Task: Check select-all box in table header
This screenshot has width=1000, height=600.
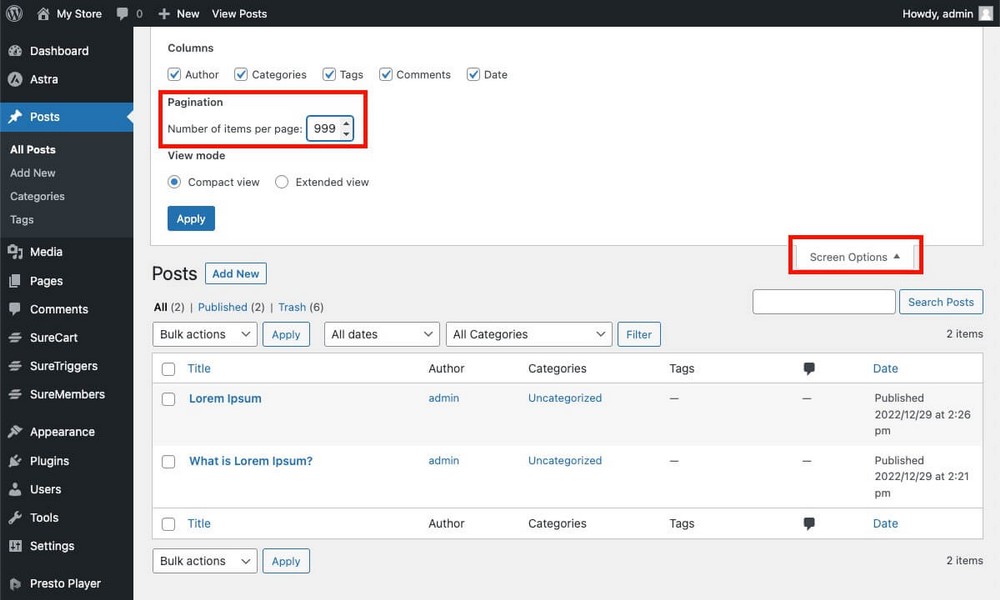Action: tap(168, 369)
